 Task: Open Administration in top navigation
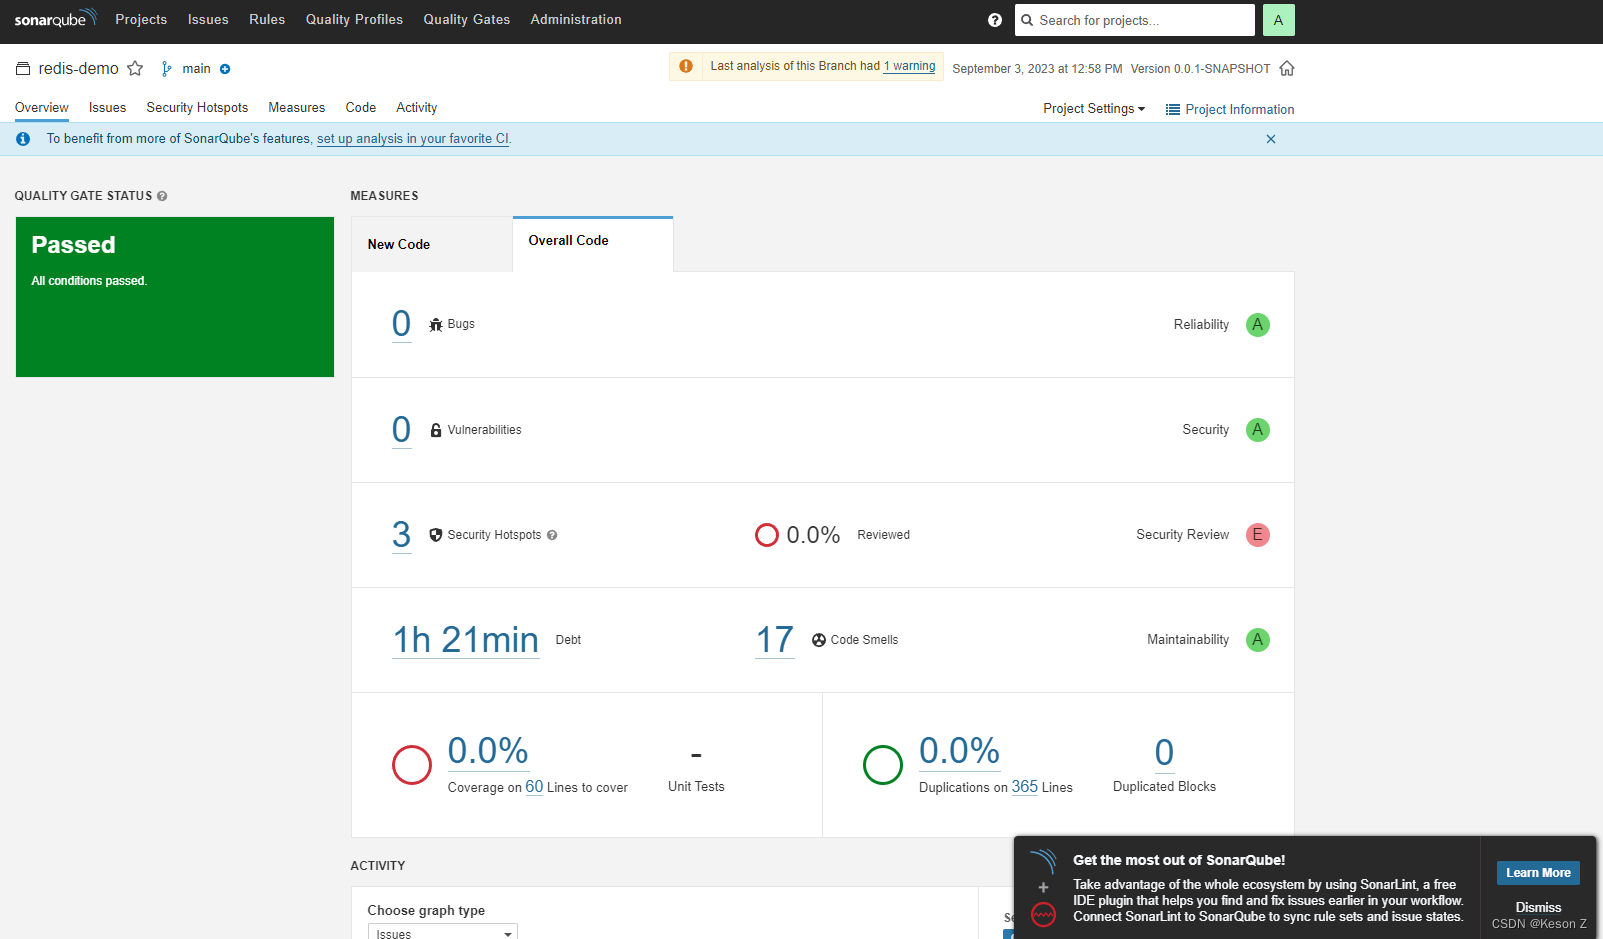(x=576, y=20)
